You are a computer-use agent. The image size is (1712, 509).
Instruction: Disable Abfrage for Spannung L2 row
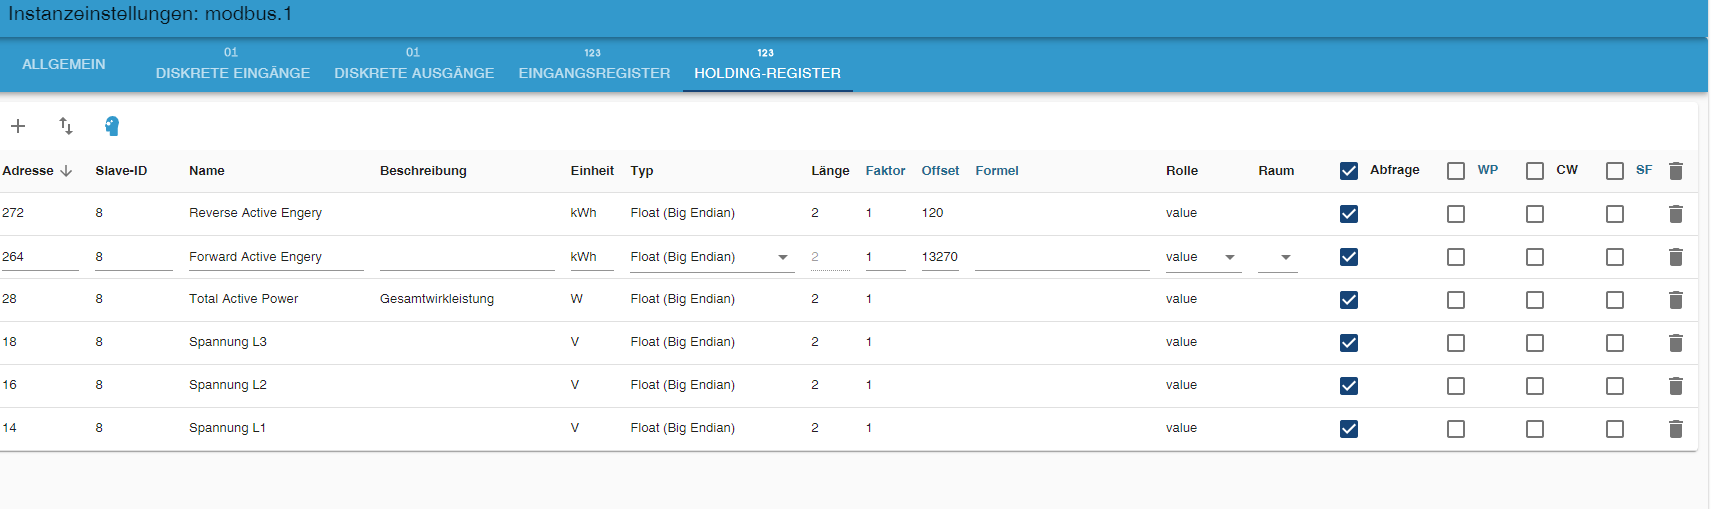click(1349, 386)
